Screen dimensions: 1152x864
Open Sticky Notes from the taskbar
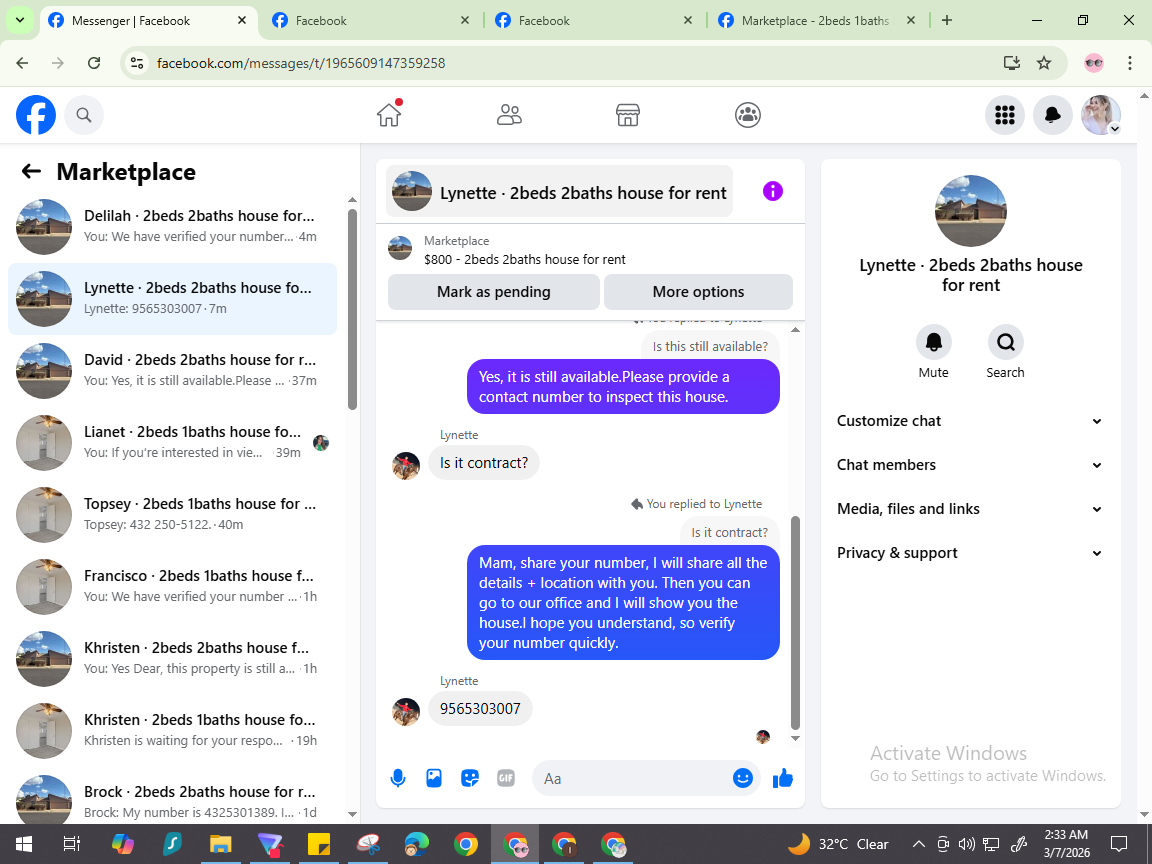(x=319, y=844)
